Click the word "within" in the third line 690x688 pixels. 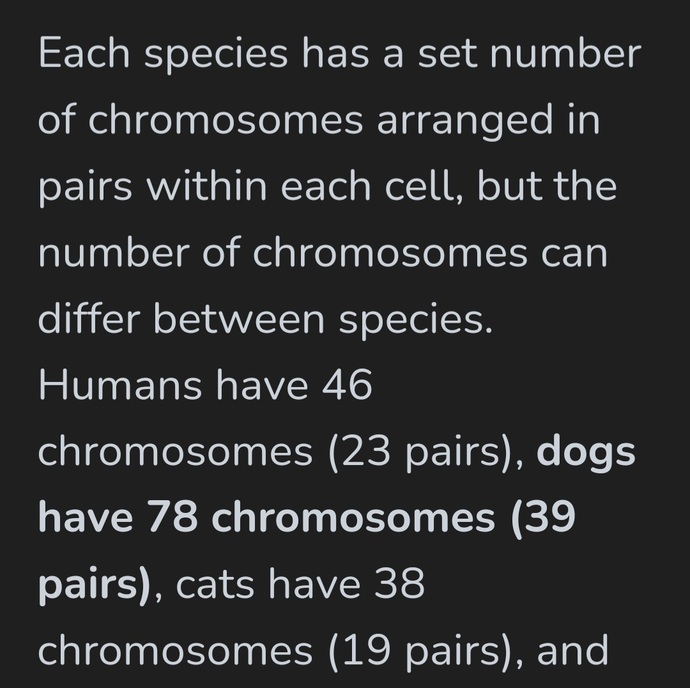(x=206, y=185)
